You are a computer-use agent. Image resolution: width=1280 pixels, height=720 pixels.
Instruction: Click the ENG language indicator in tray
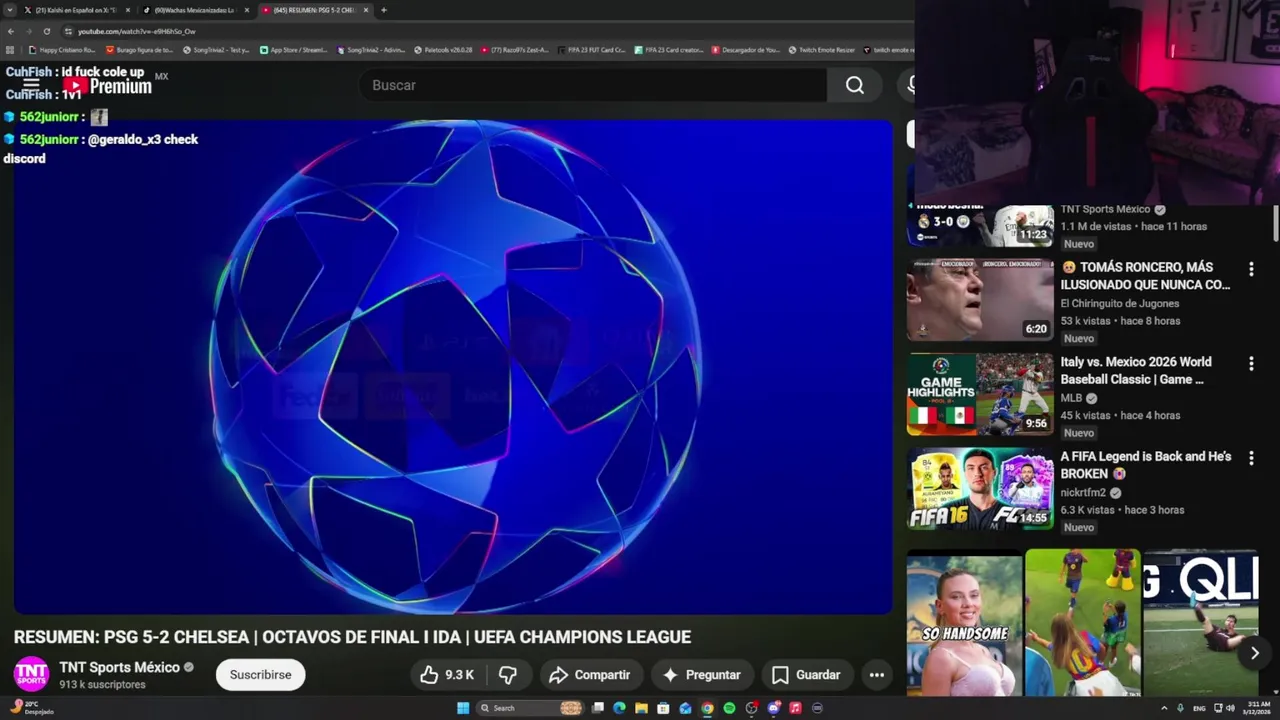coord(1199,708)
